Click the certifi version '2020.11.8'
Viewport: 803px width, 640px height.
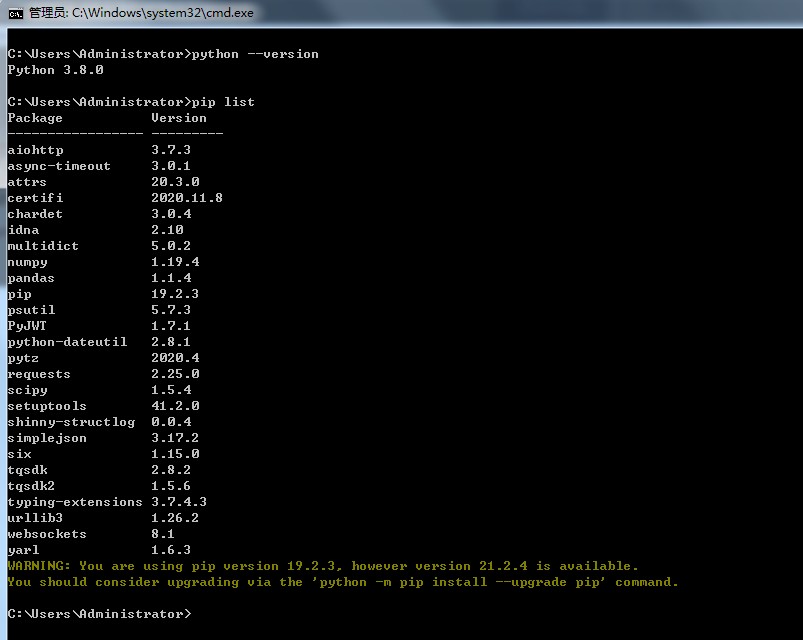[x=187, y=198]
